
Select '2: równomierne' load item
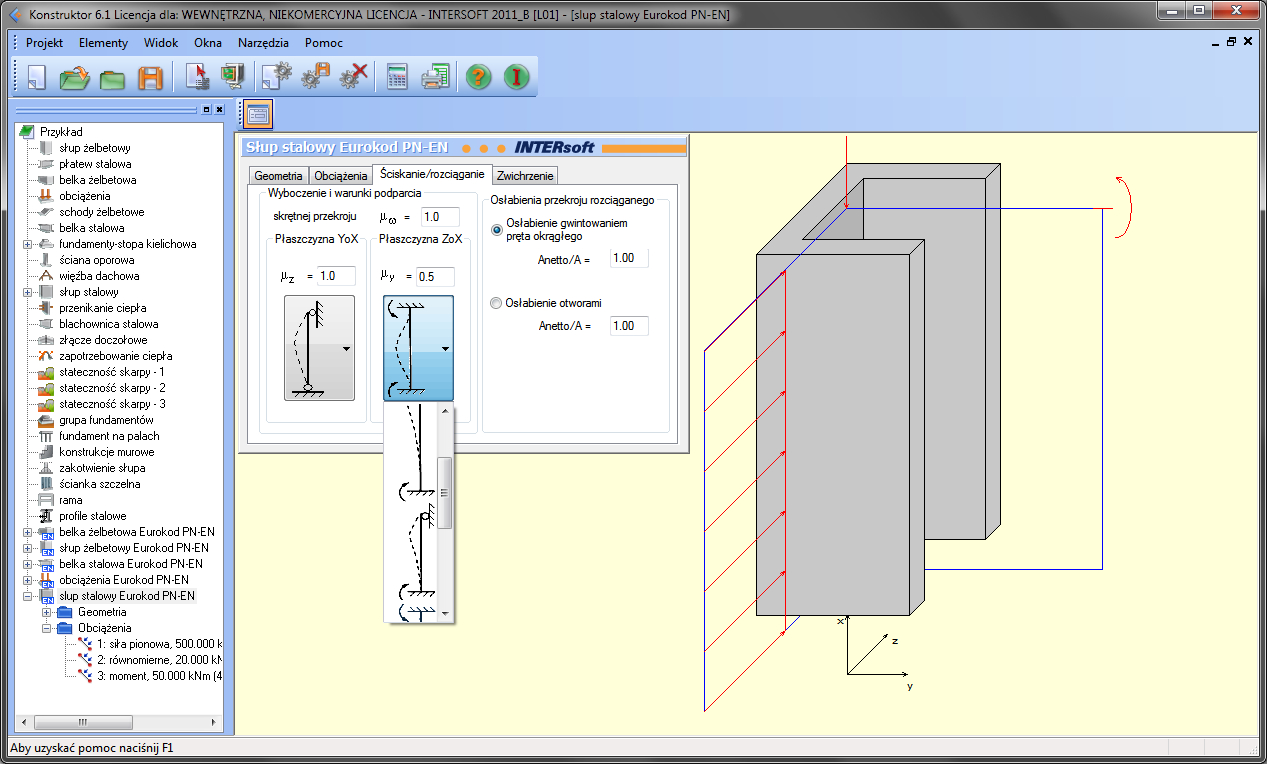coord(160,660)
